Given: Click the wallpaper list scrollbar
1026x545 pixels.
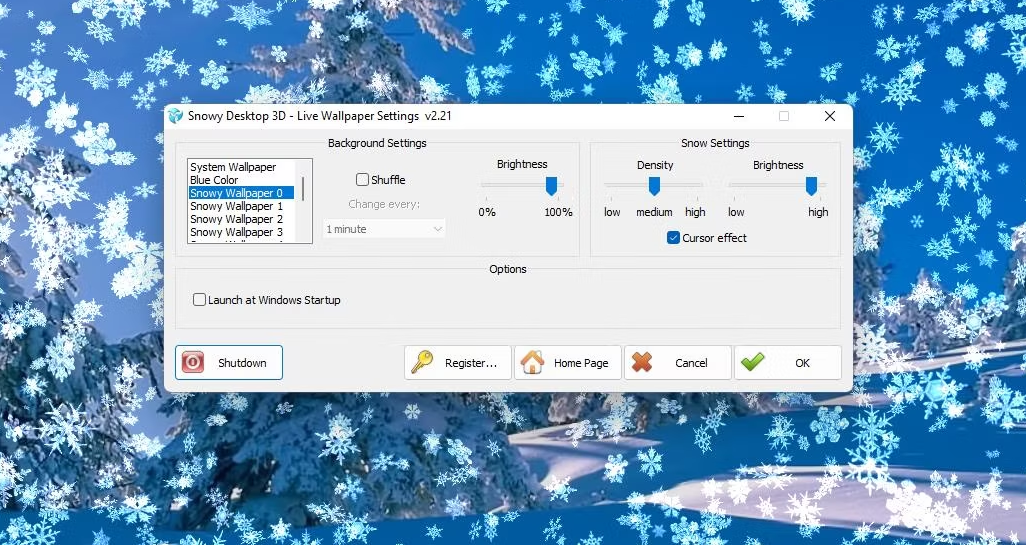Looking at the screenshot, I should click(x=303, y=188).
